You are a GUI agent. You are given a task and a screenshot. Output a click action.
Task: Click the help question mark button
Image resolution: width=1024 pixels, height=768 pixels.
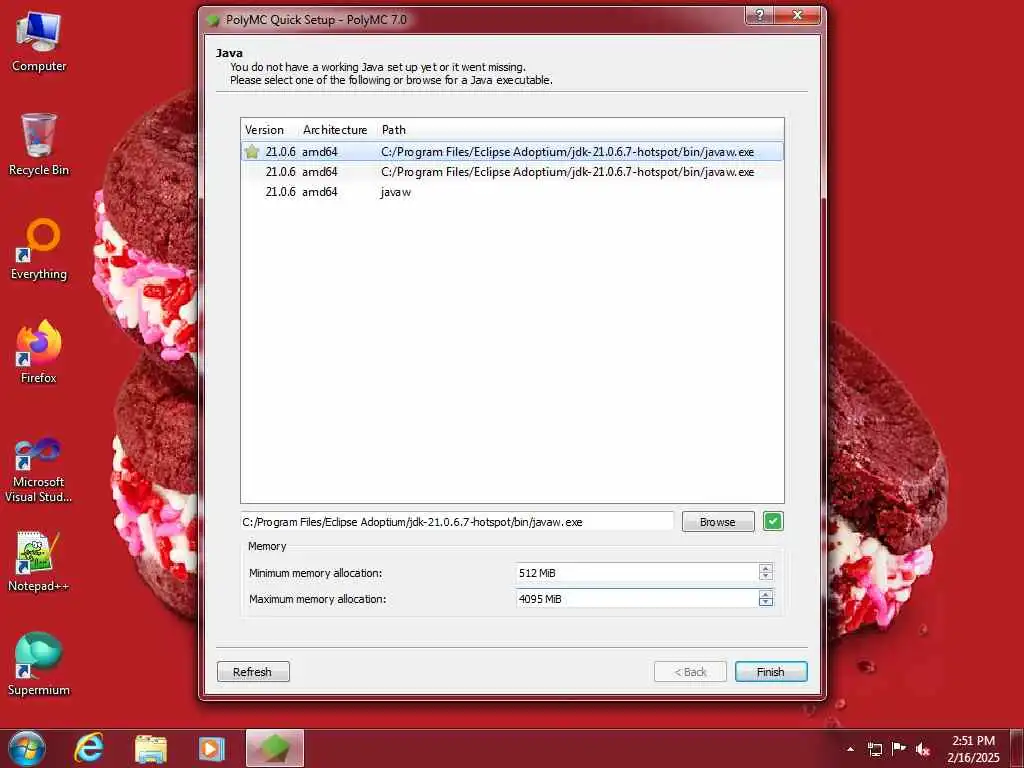click(x=760, y=16)
